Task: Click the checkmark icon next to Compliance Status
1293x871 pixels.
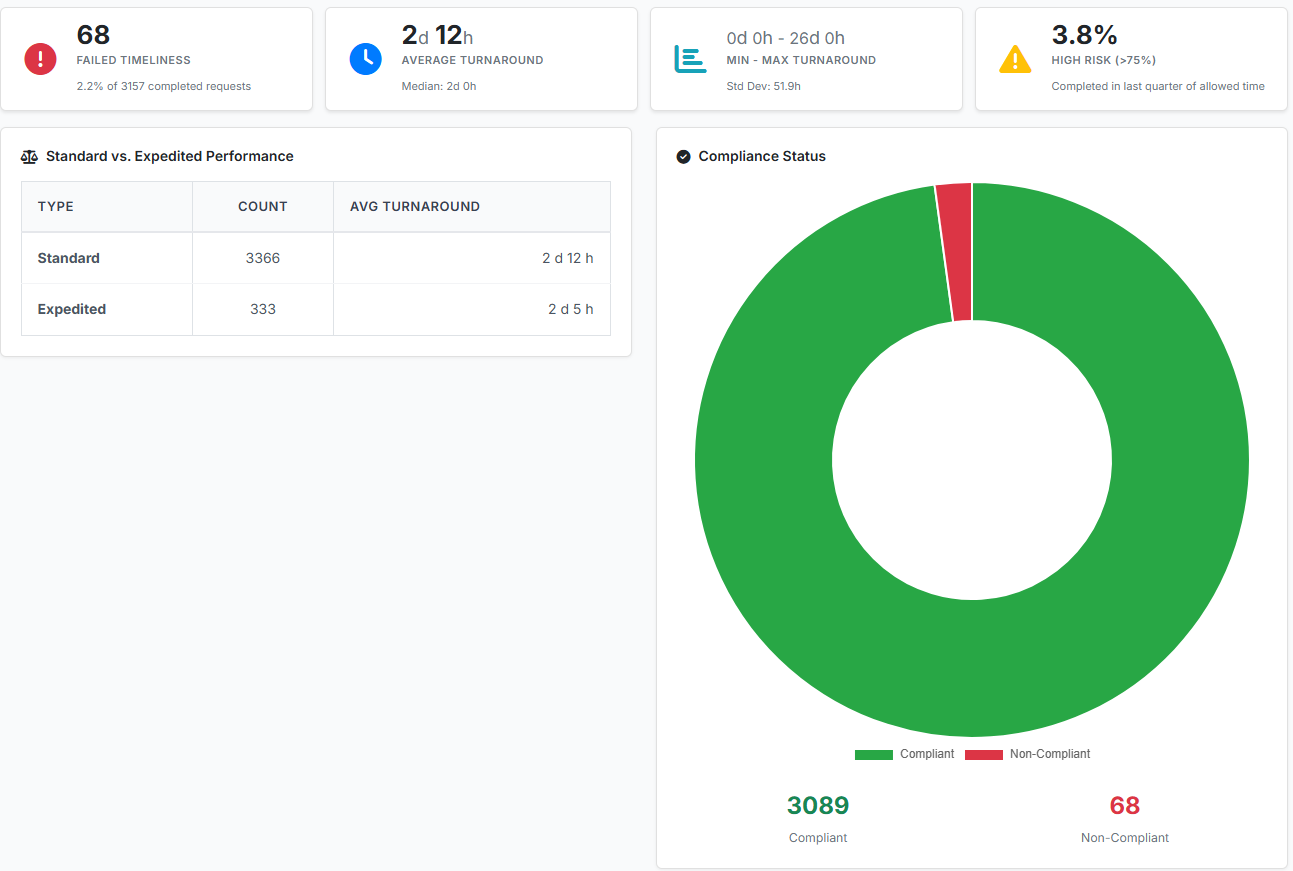Action: (x=683, y=156)
